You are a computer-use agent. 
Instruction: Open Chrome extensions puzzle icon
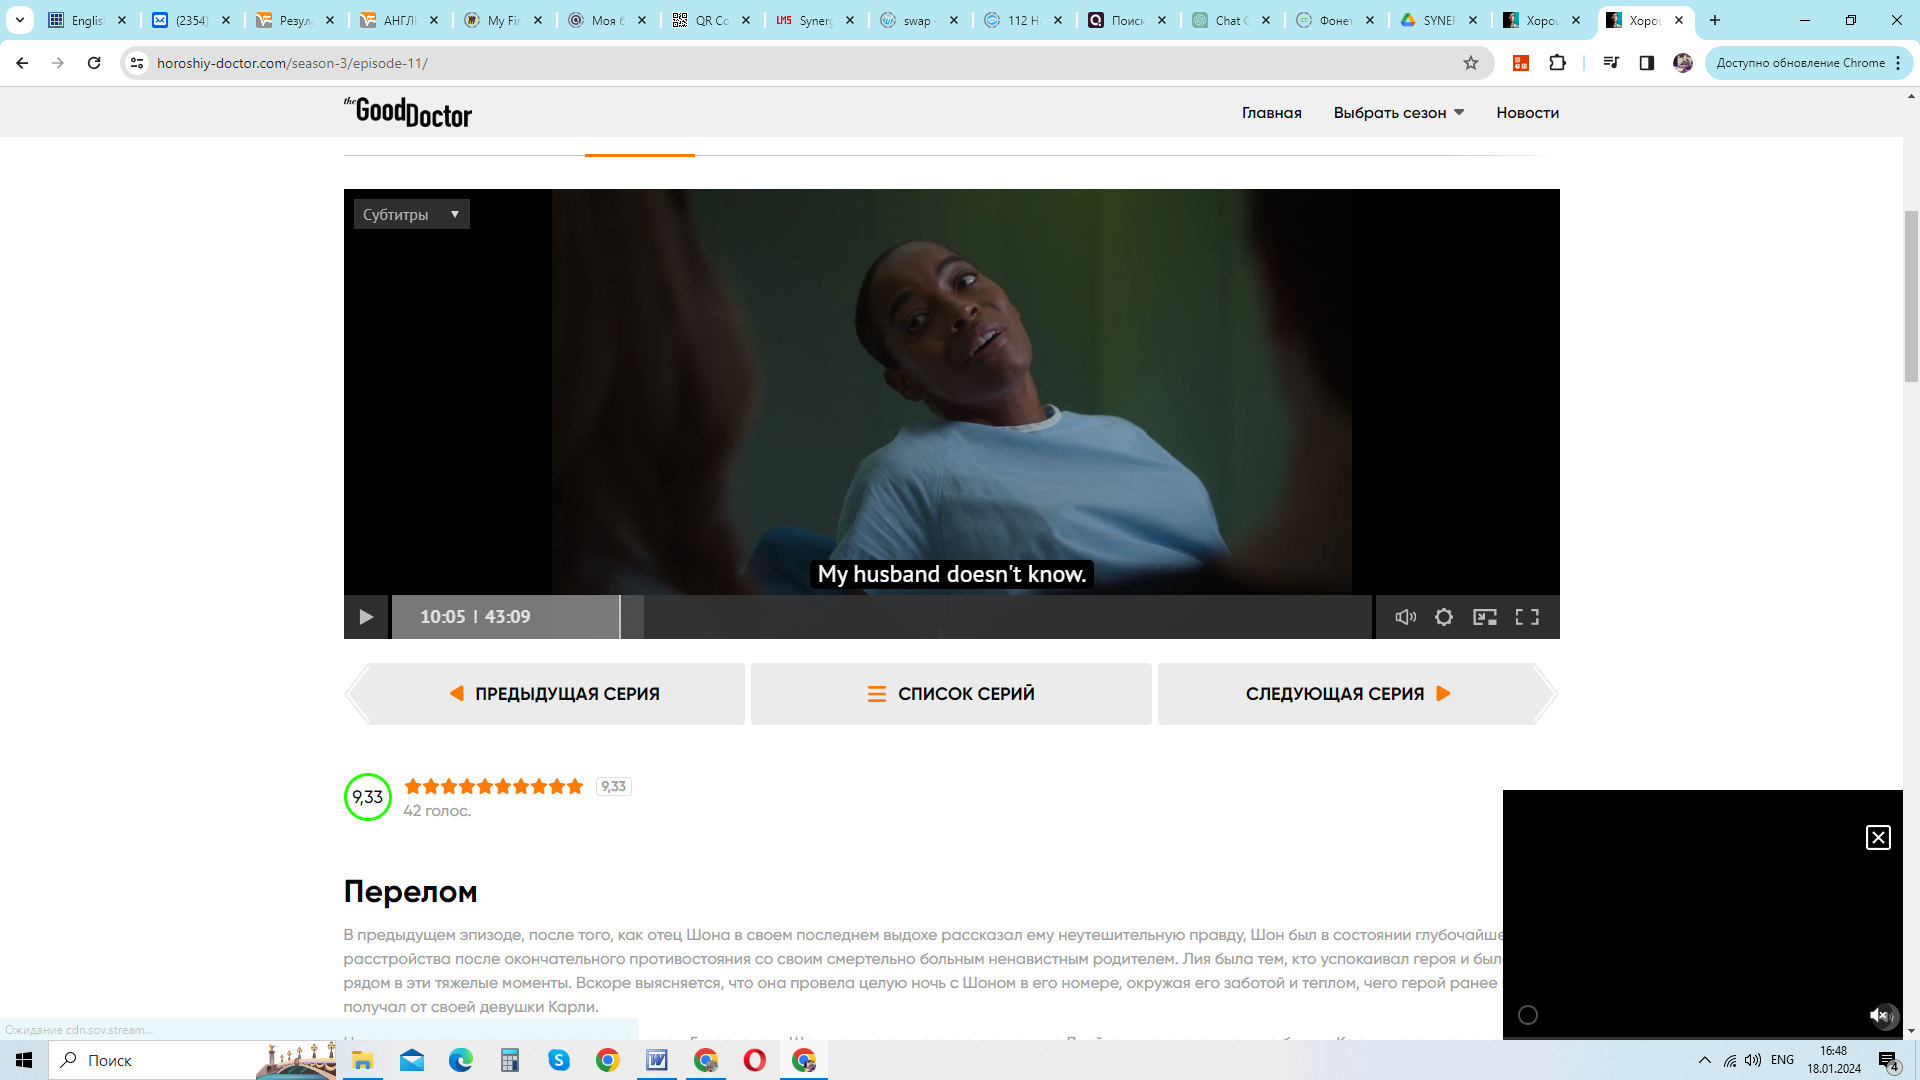pos(1557,63)
